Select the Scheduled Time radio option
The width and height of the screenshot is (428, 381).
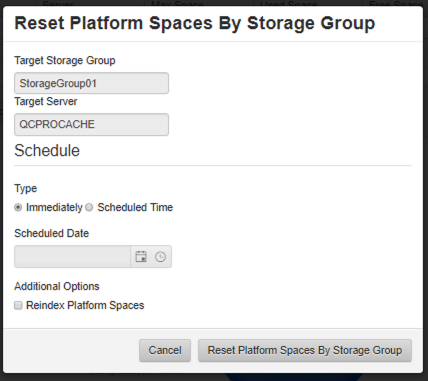(x=89, y=207)
